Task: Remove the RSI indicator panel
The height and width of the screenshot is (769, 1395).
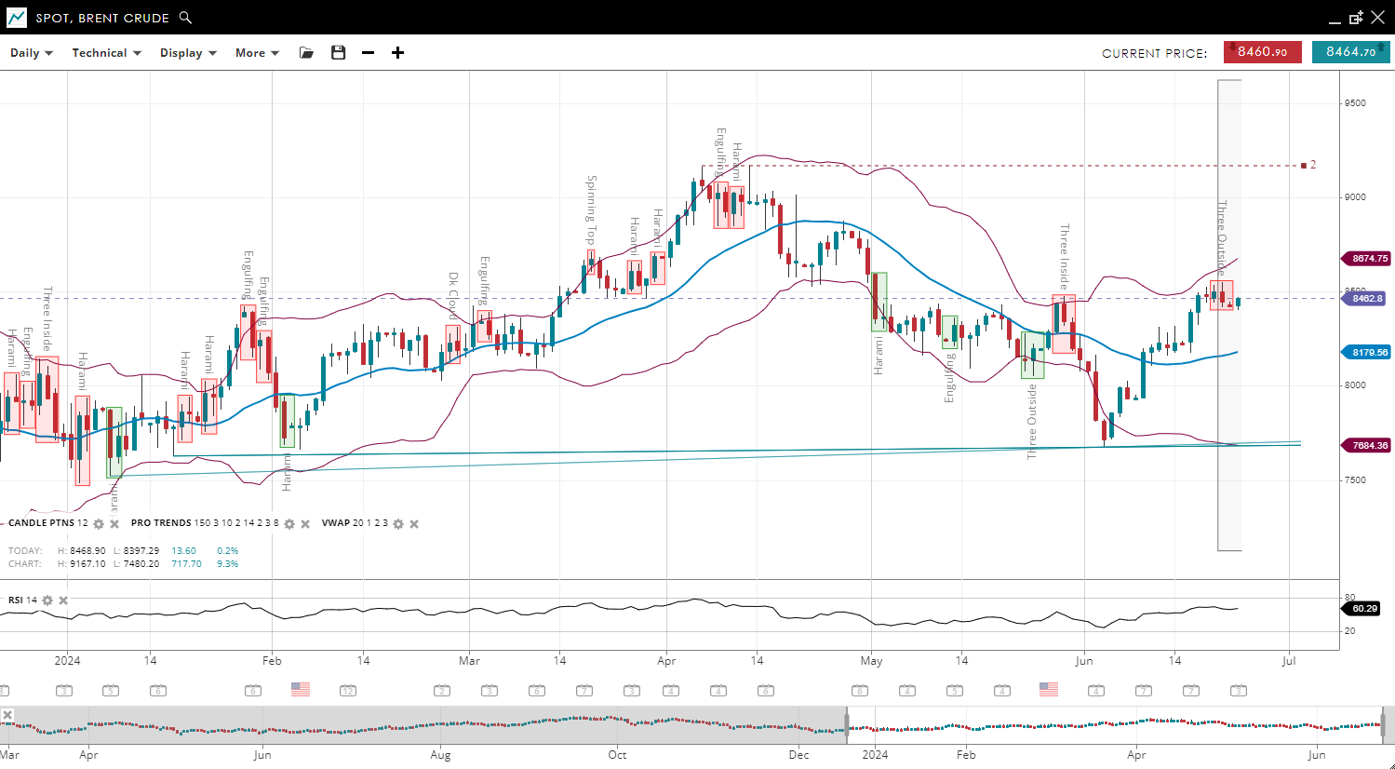Action: (63, 600)
